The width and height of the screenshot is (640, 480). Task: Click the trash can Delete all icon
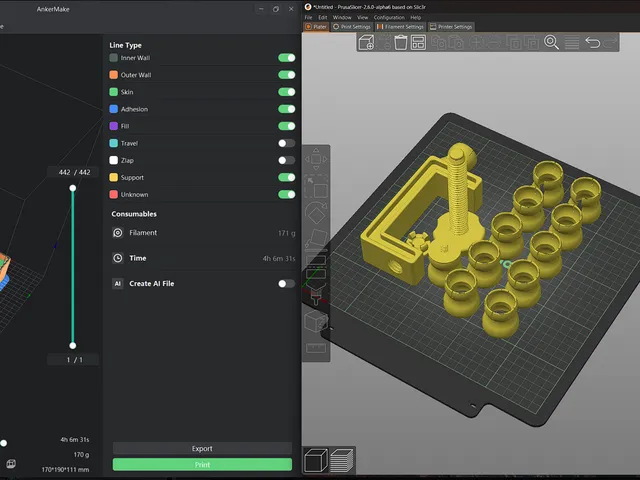tap(400, 42)
